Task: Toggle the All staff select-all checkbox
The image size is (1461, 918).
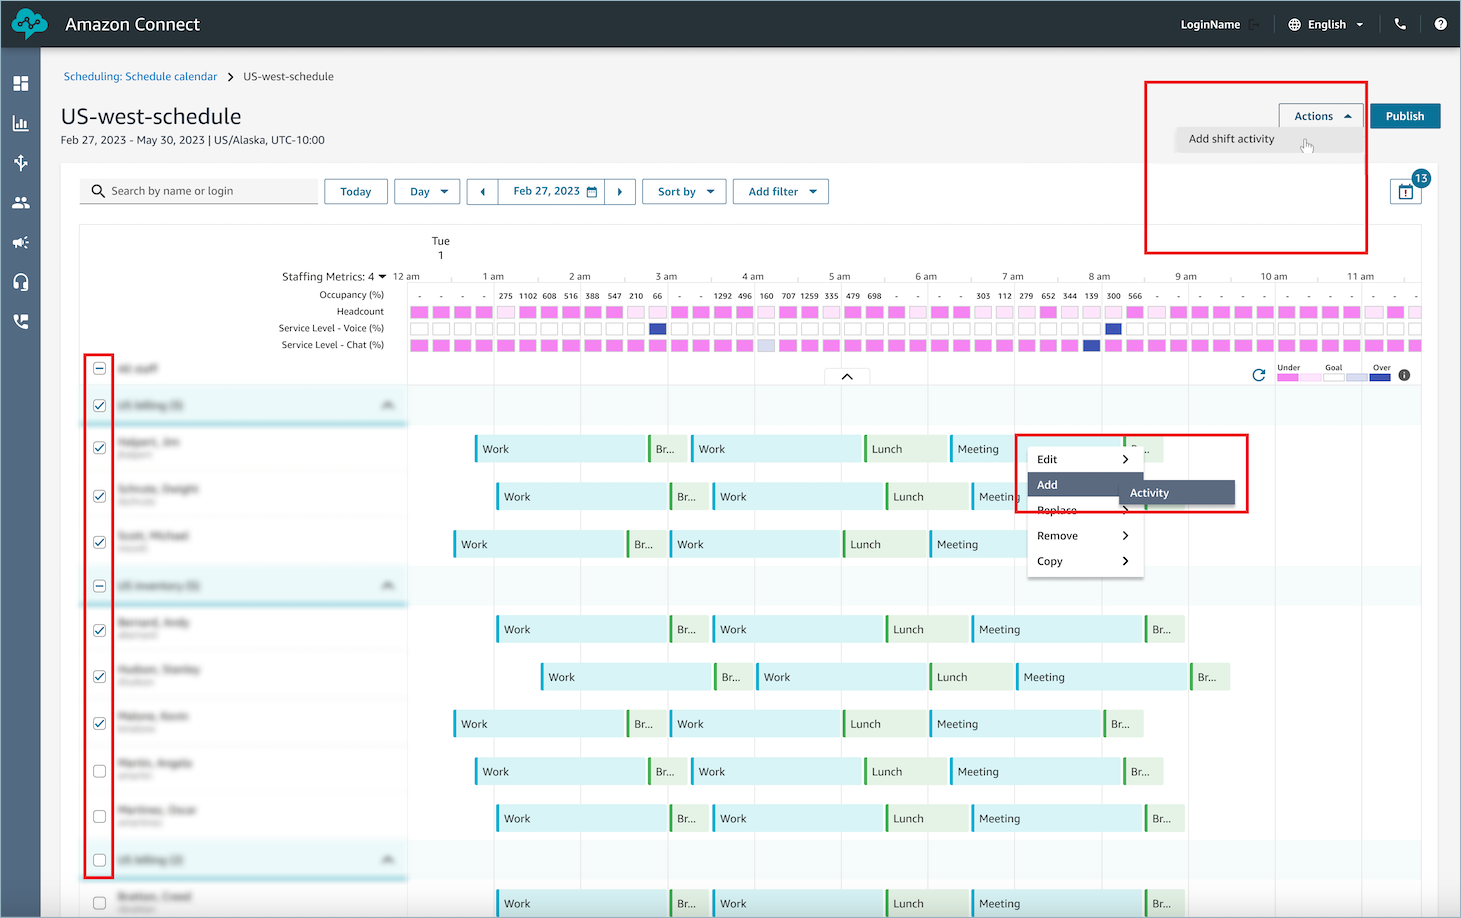Action: tap(99, 369)
